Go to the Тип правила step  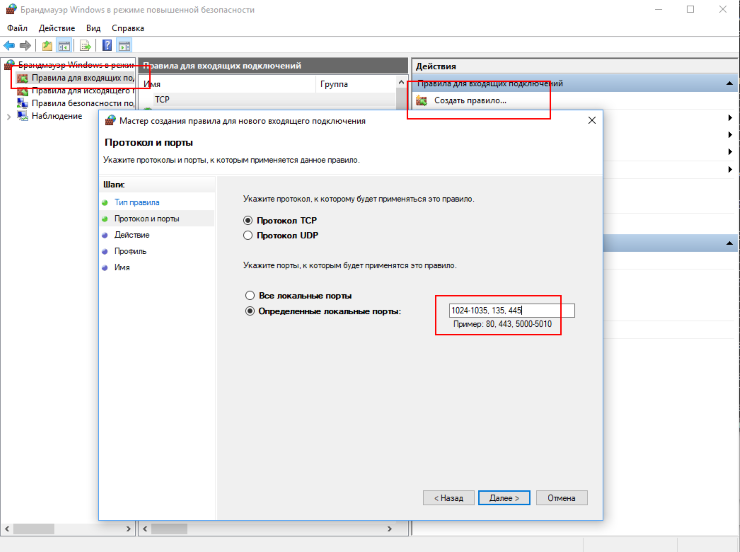pos(137,202)
